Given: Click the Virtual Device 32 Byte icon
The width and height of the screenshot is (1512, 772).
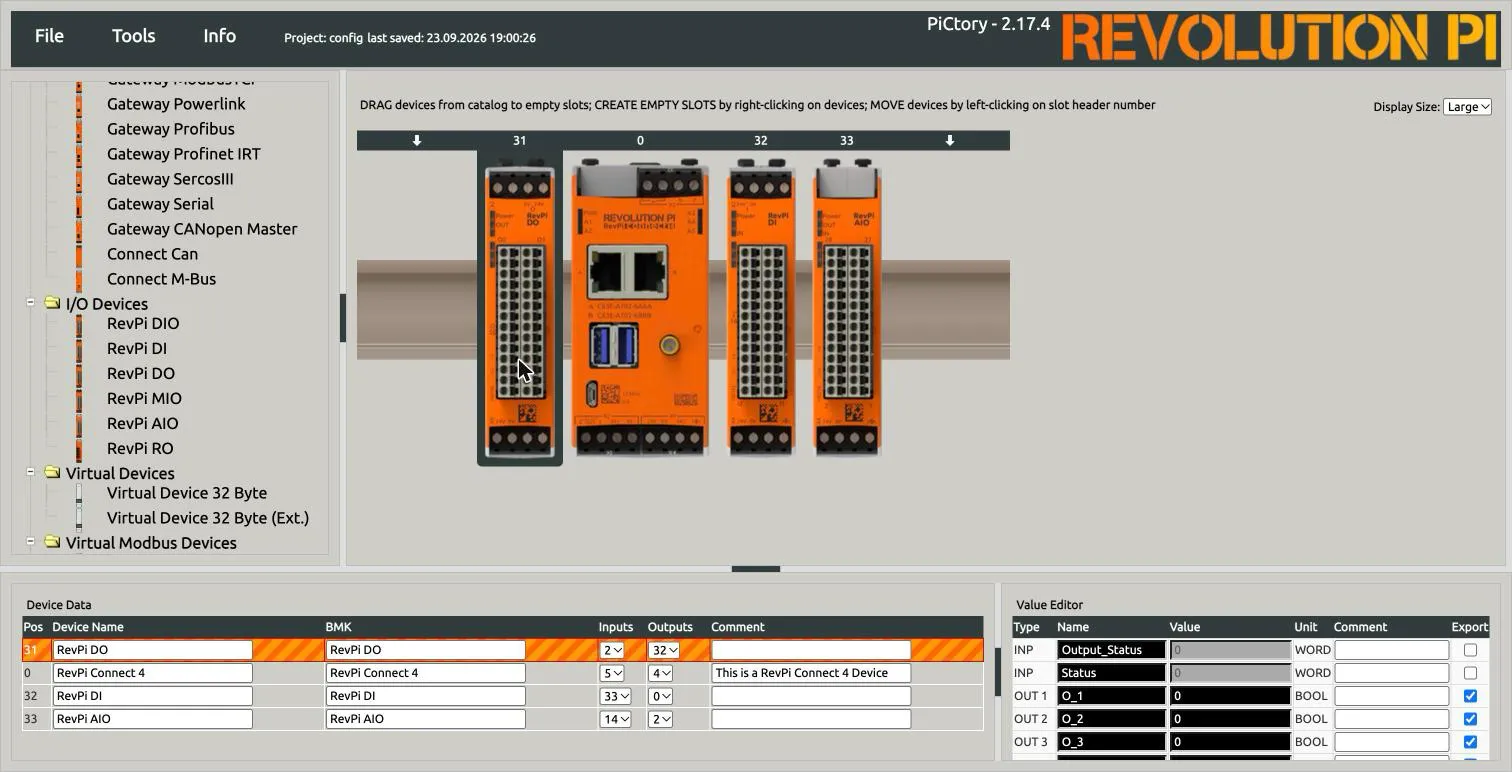Looking at the screenshot, I should point(79,493).
